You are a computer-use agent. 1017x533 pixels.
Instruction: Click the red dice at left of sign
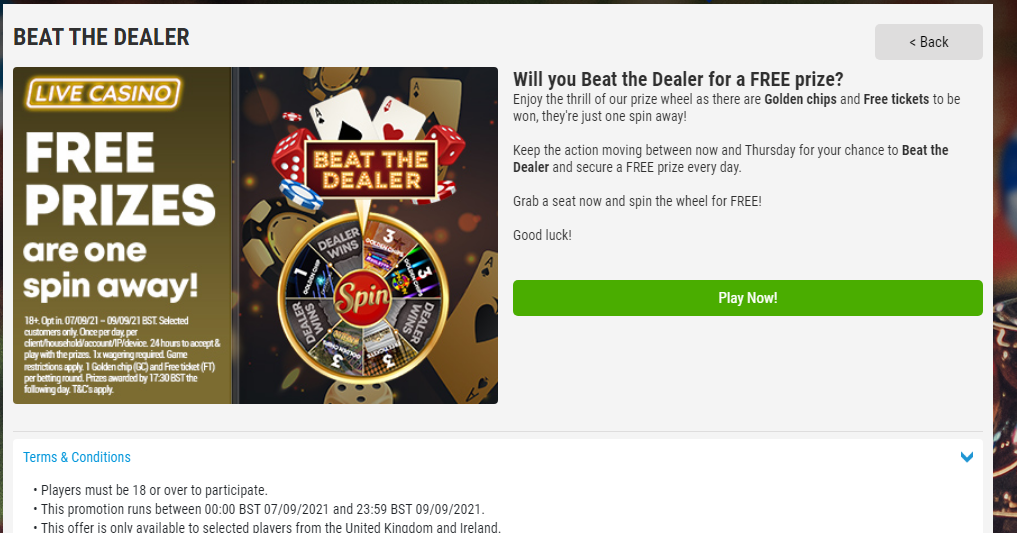tap(287, 158)
